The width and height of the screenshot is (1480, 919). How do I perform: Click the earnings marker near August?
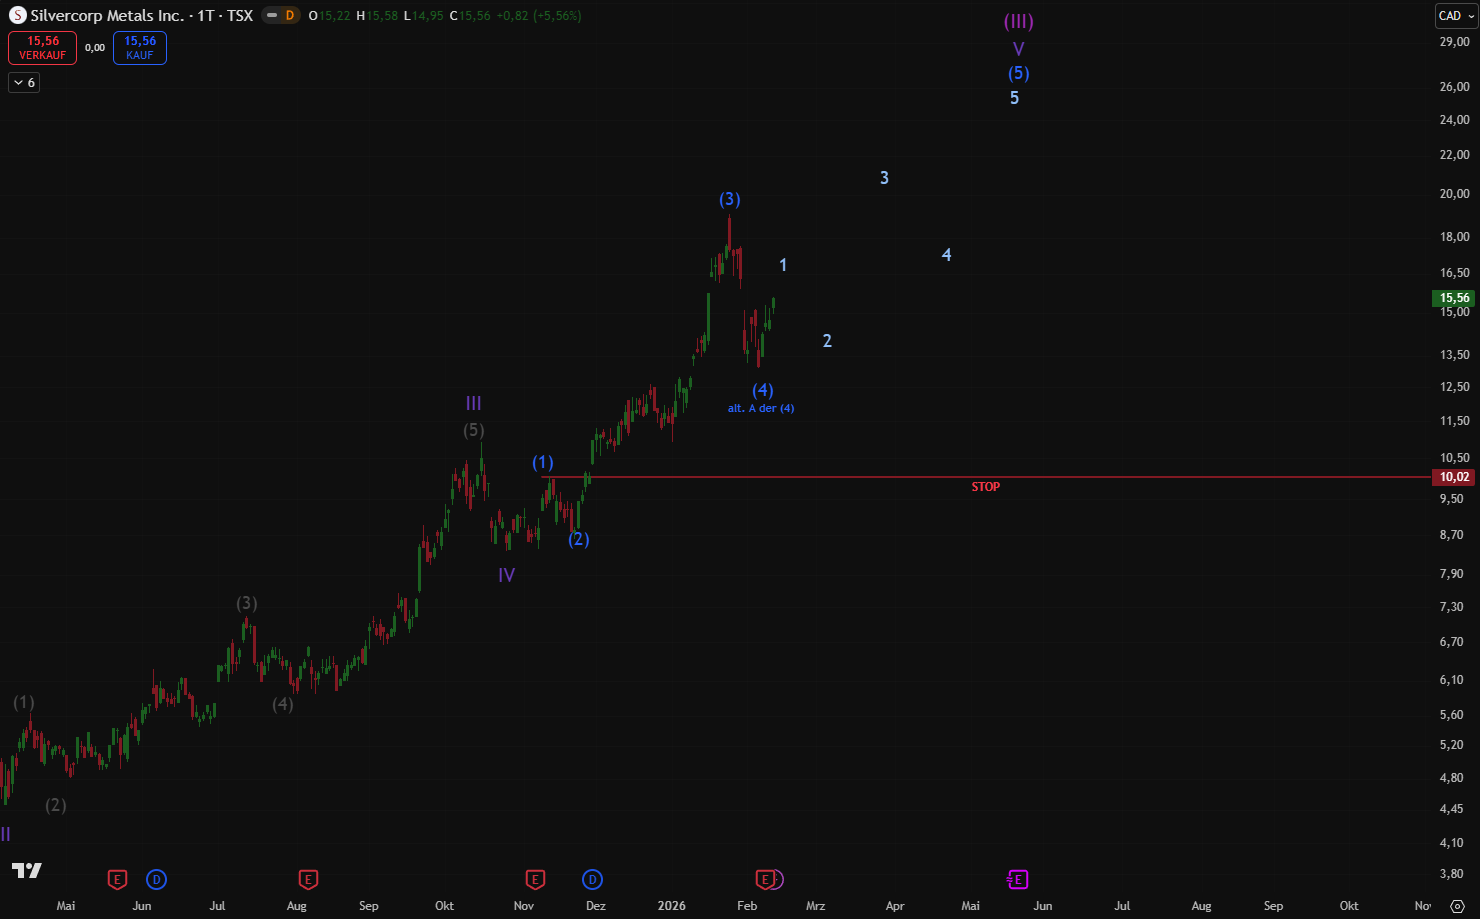pyautogui.click(x=308, y=880)
